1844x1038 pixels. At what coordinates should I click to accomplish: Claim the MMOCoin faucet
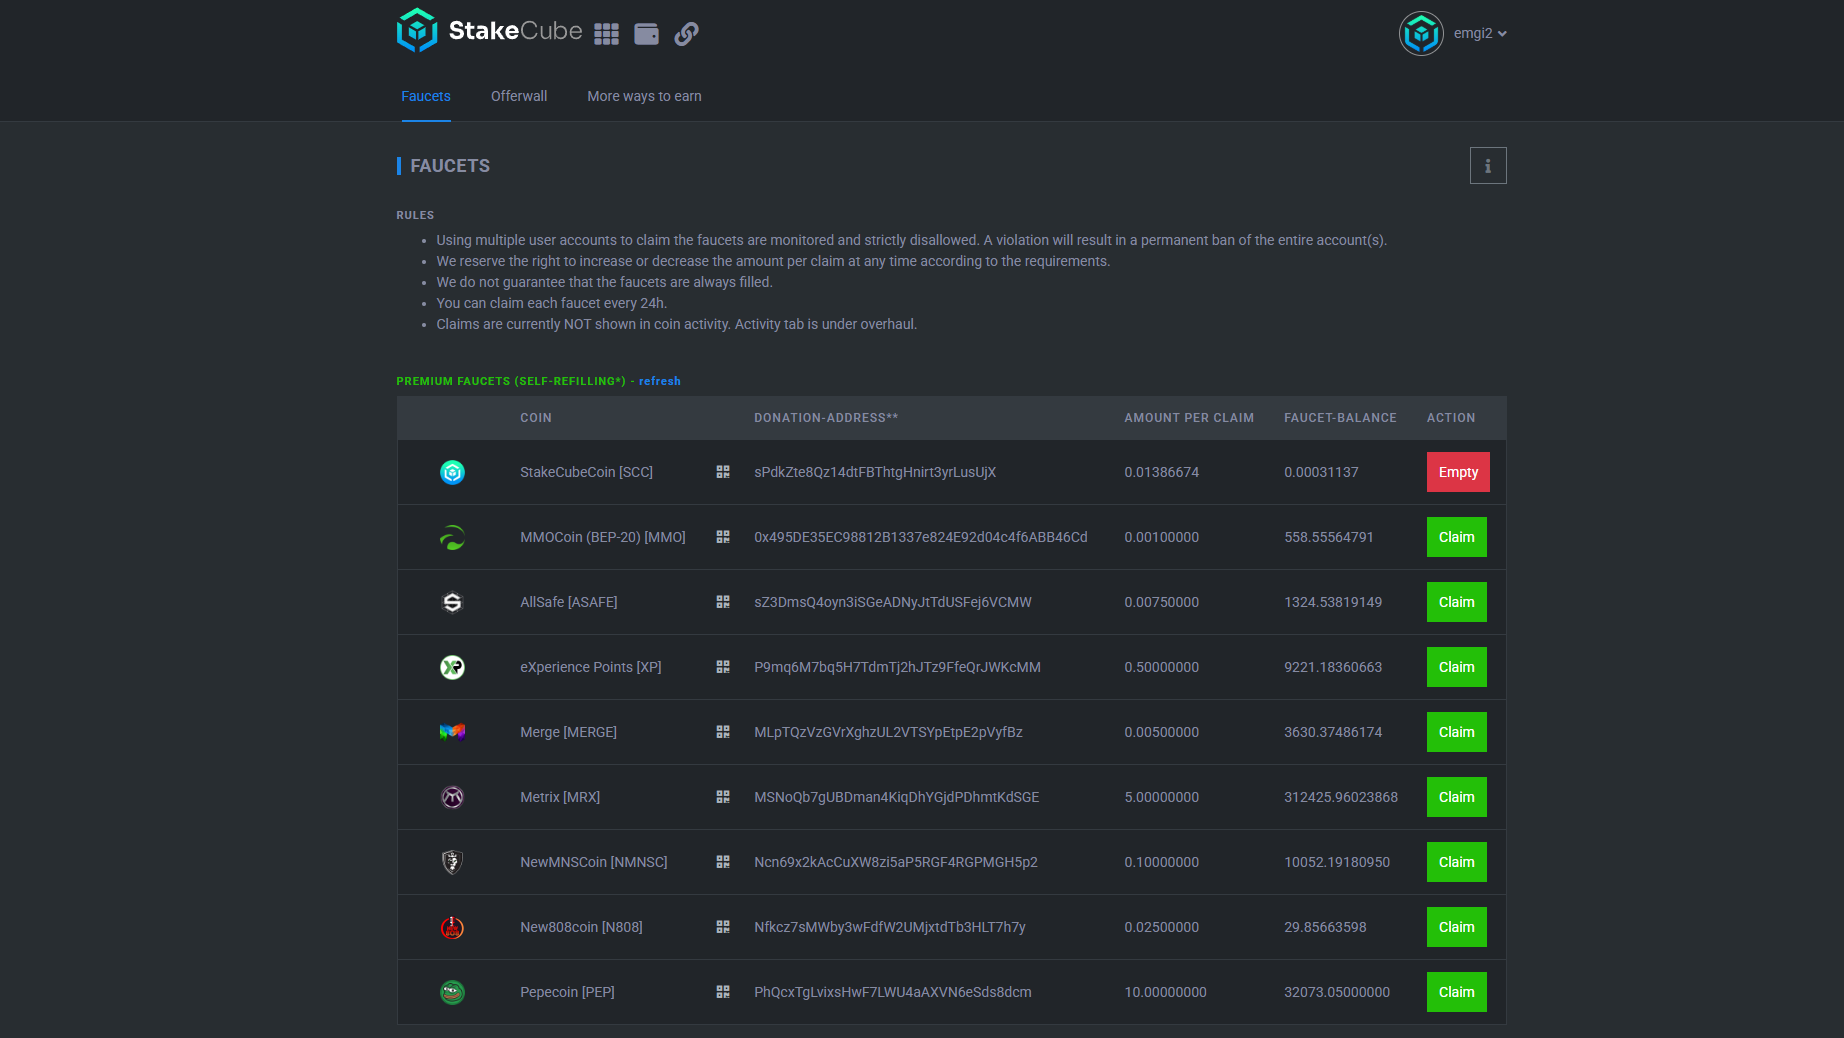point(1456,537)
